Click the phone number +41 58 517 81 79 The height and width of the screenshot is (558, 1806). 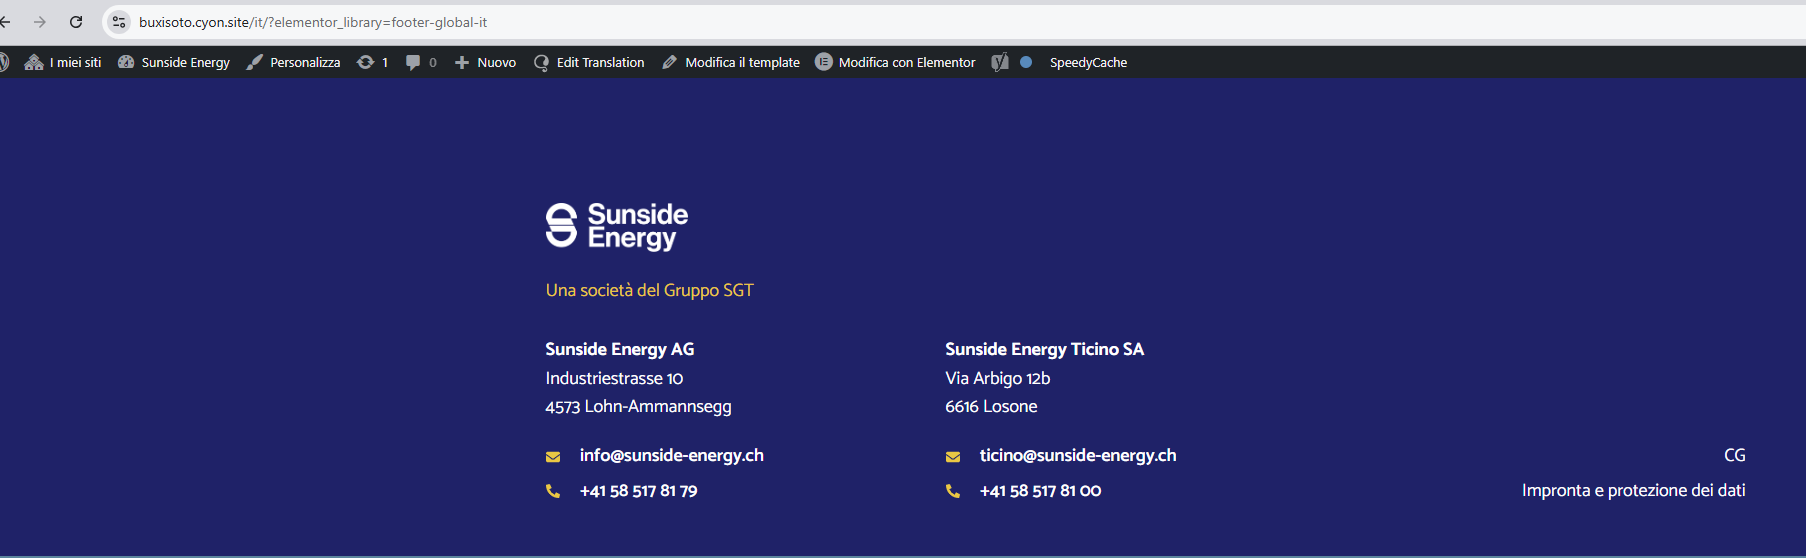point(638,491)
